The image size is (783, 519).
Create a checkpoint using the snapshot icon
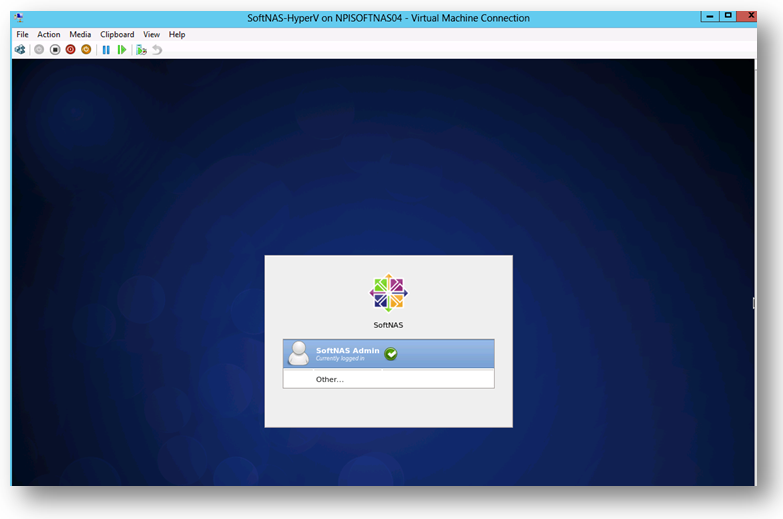141,49
